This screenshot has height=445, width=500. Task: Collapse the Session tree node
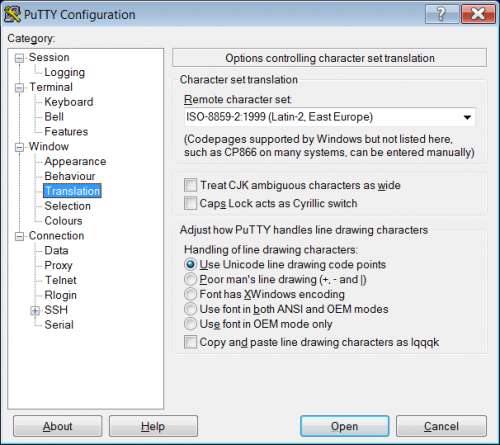click(x=19, y=58)
